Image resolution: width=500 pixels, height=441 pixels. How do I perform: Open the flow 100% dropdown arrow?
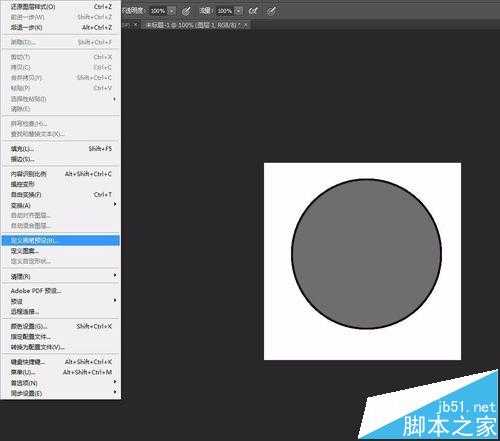[238, 11]
